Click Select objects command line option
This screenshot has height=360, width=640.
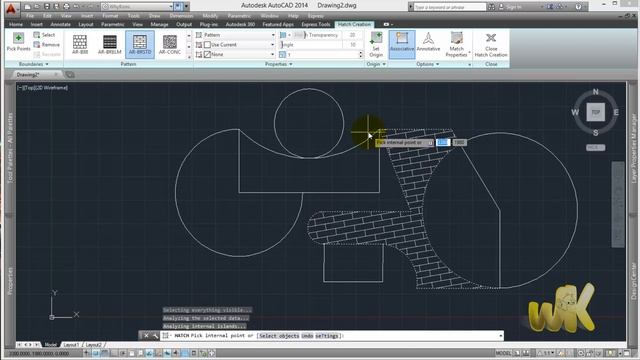coord(278,336)
